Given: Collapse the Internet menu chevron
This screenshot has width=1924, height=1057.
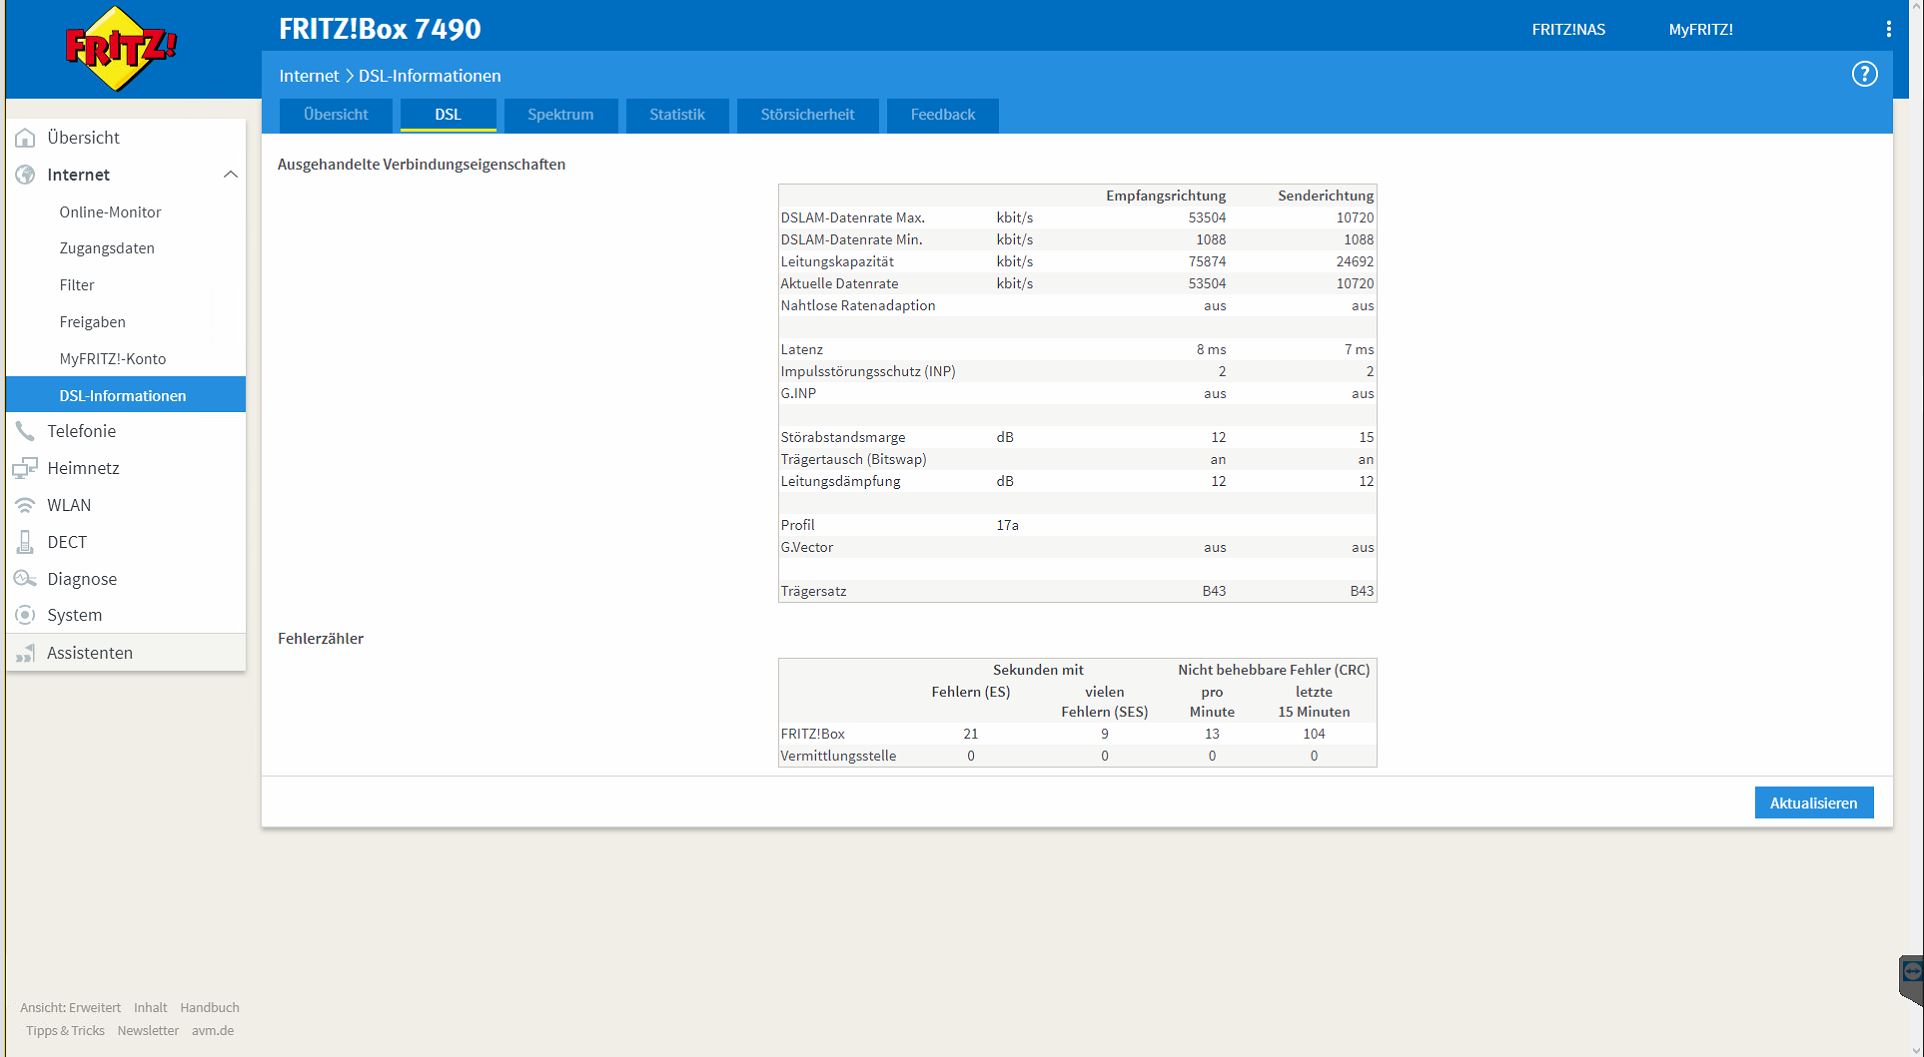Looking at the screenshot, I should pos(230,175).
